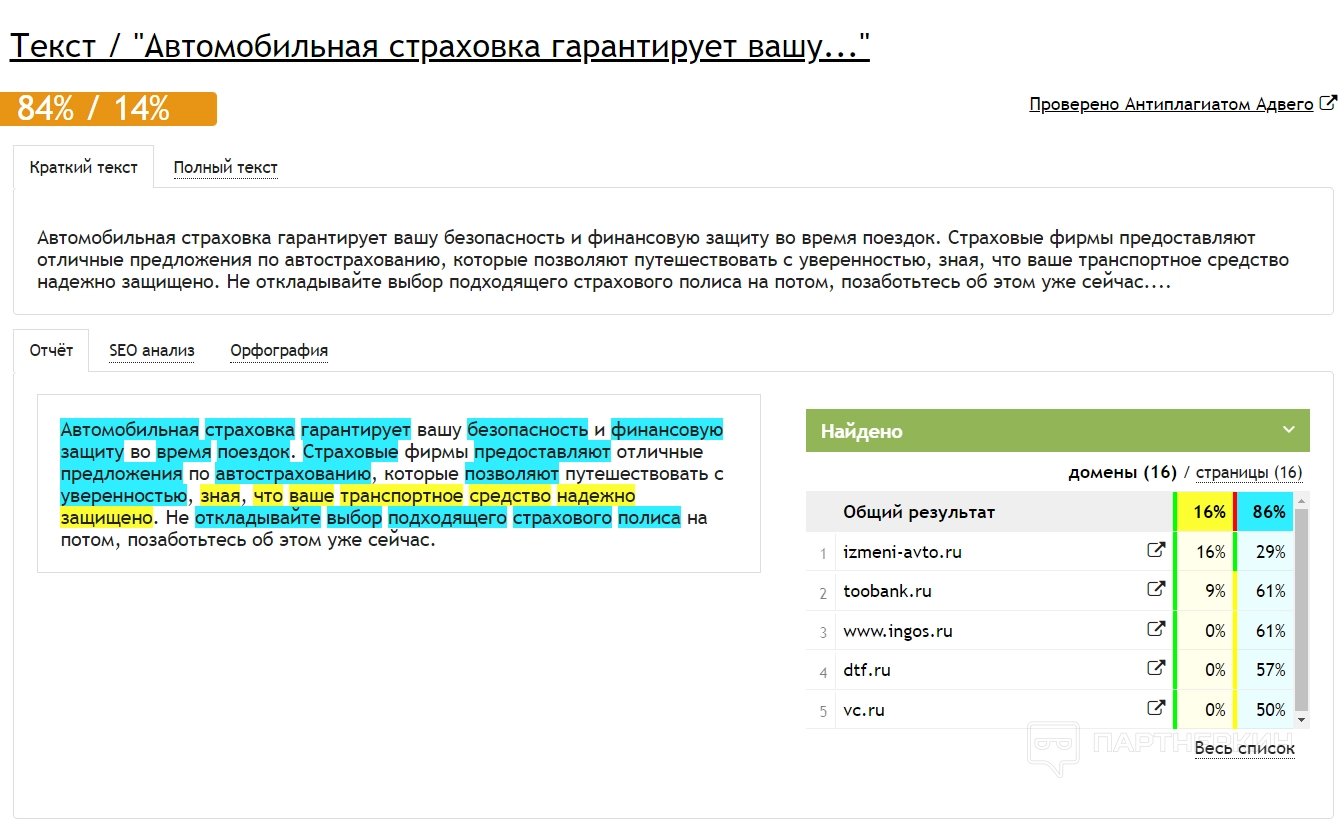The height and width of the screenshot is (830, 1344).
Task: Select the Краткий текст tab
Action: [x=84, y=167]
